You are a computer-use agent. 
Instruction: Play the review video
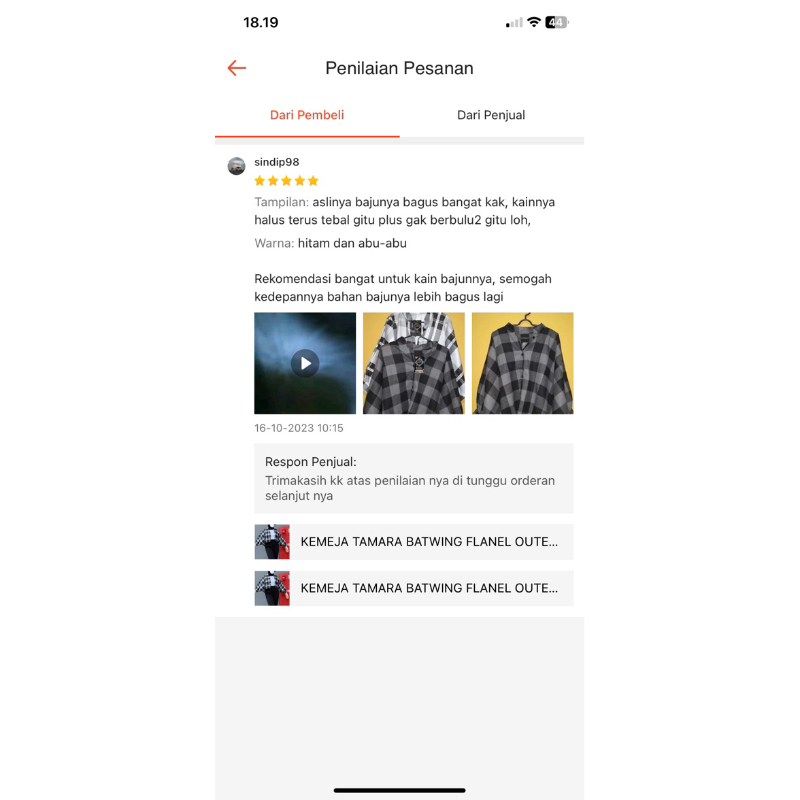tap(305, 363)
